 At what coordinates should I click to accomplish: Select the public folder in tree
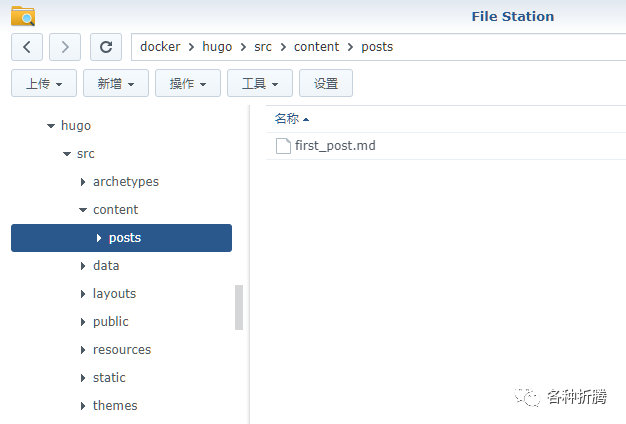(x=111, y=322)
